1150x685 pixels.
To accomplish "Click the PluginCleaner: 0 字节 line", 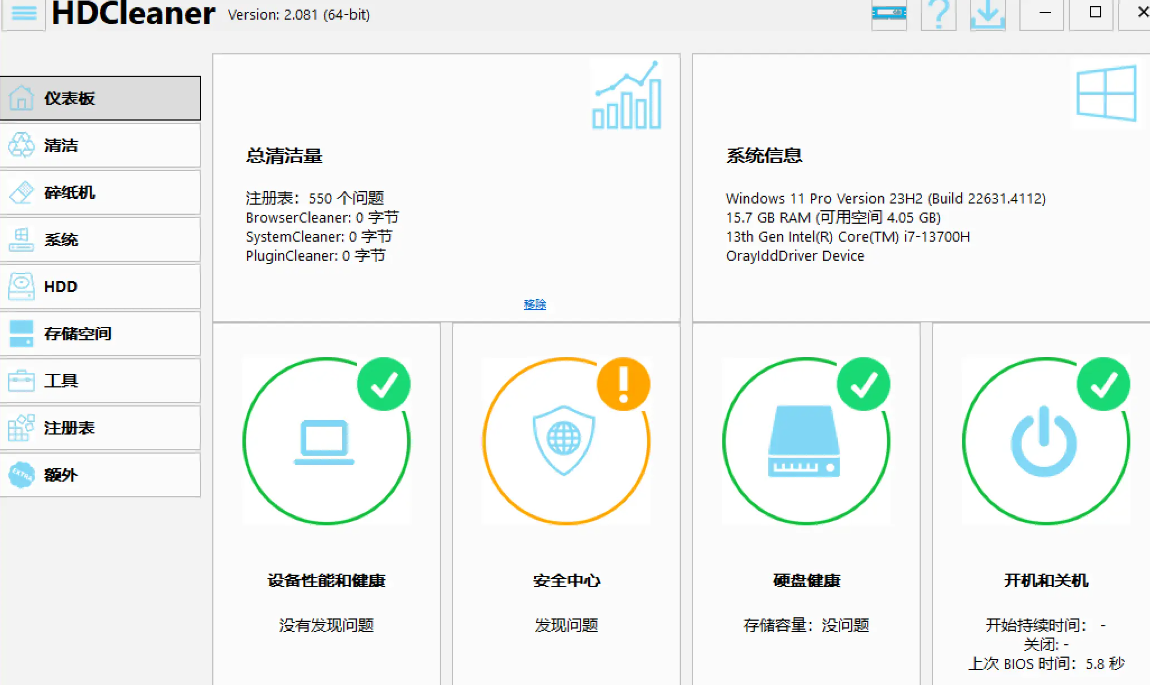I will (x=315, y=256).
